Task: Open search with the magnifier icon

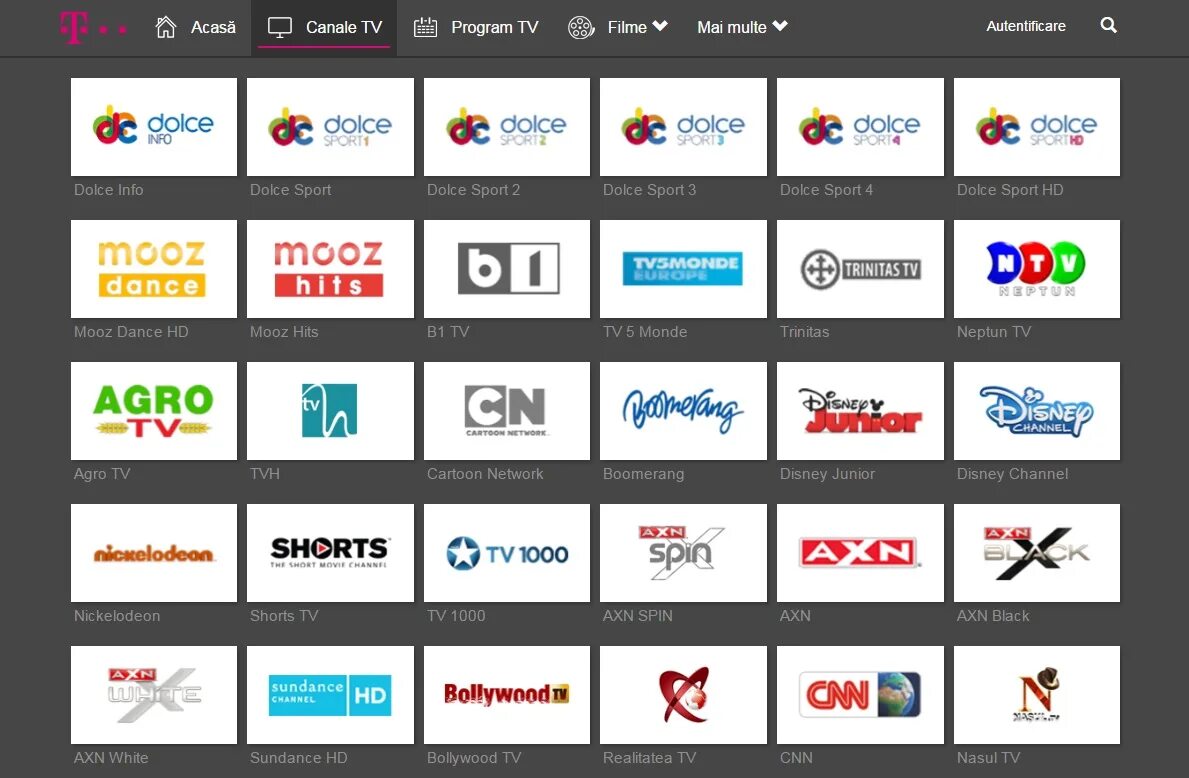Action: coord(1109,26)
